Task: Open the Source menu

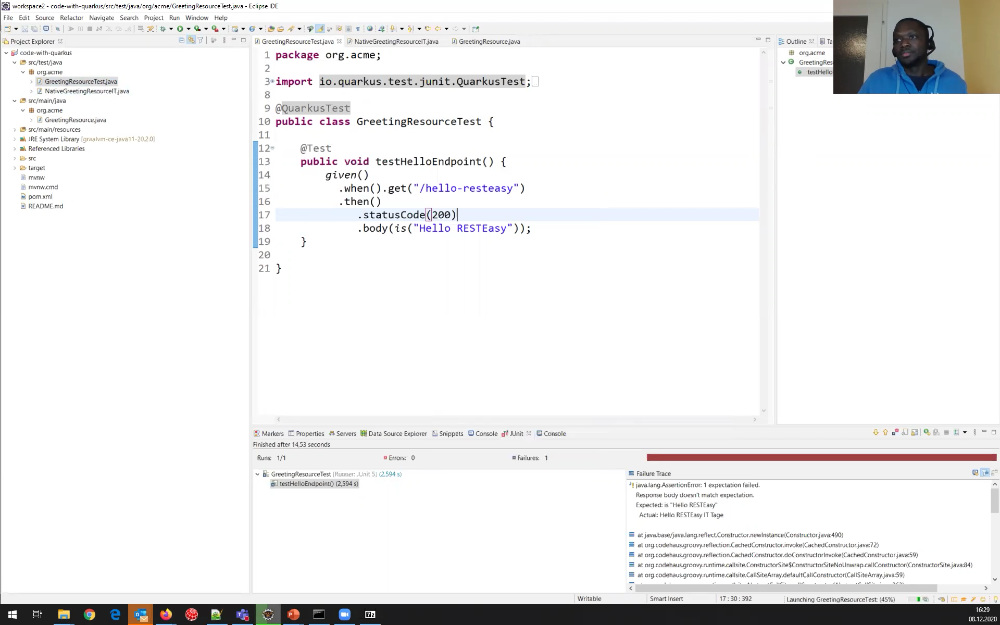Action: (x=44, y=18)
